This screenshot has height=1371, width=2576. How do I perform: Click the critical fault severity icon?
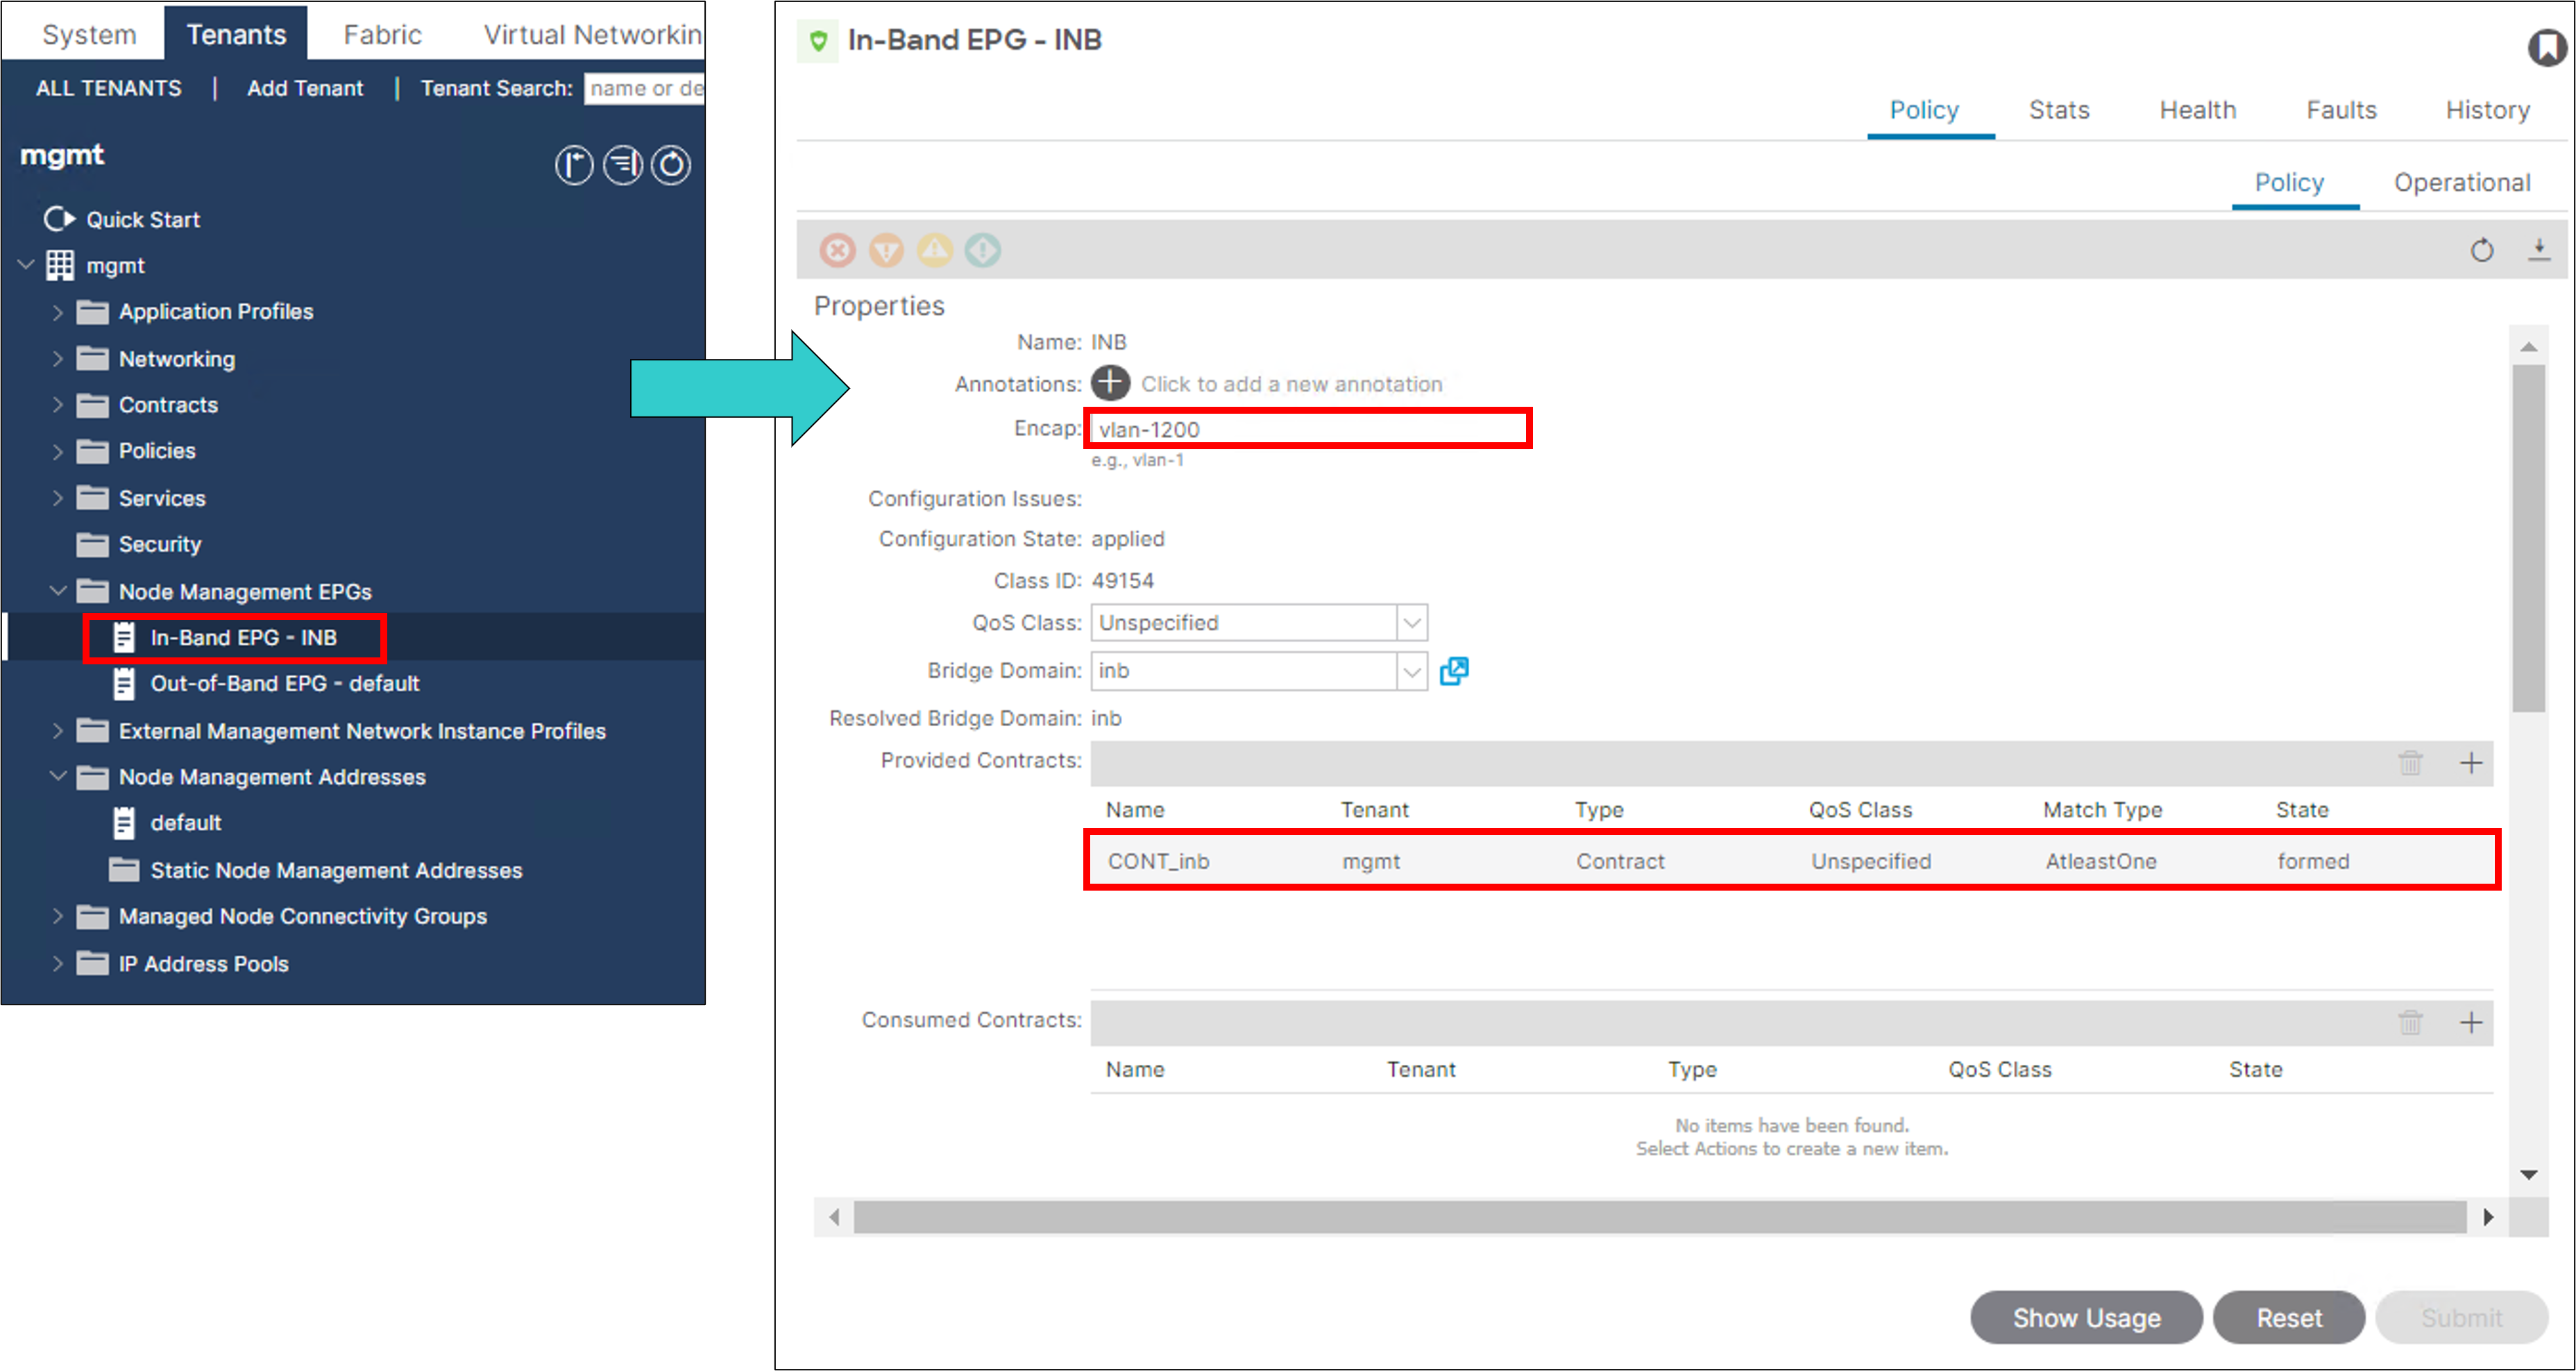pos(838,250)
